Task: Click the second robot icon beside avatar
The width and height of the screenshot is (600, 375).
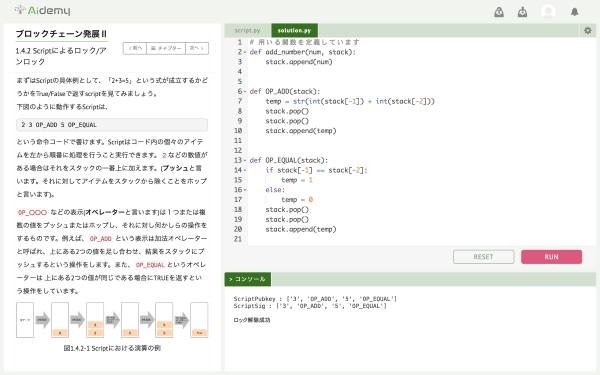Action: 522,12
